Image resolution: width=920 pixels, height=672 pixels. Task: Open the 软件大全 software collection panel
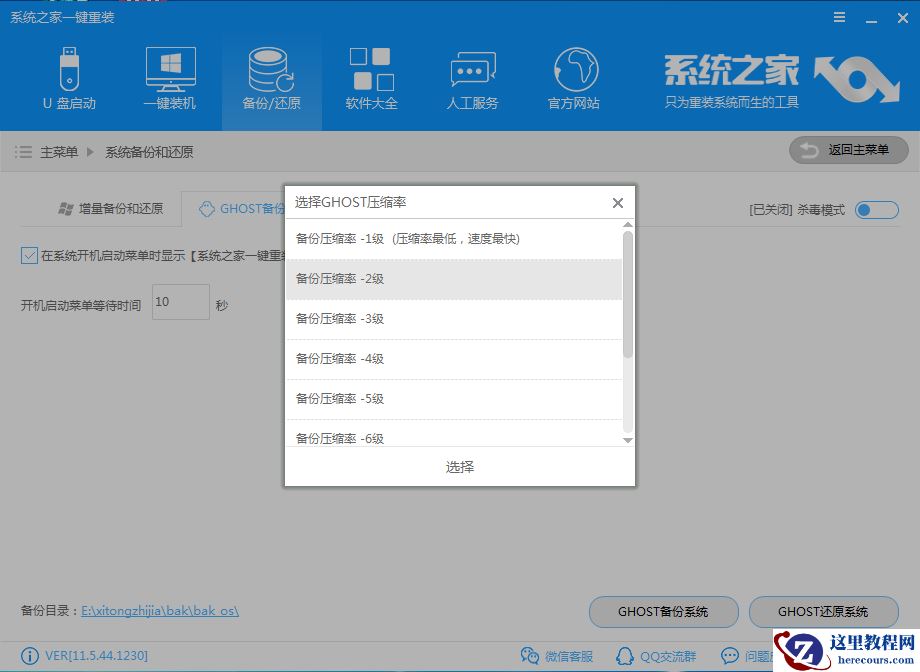[371, 75]
